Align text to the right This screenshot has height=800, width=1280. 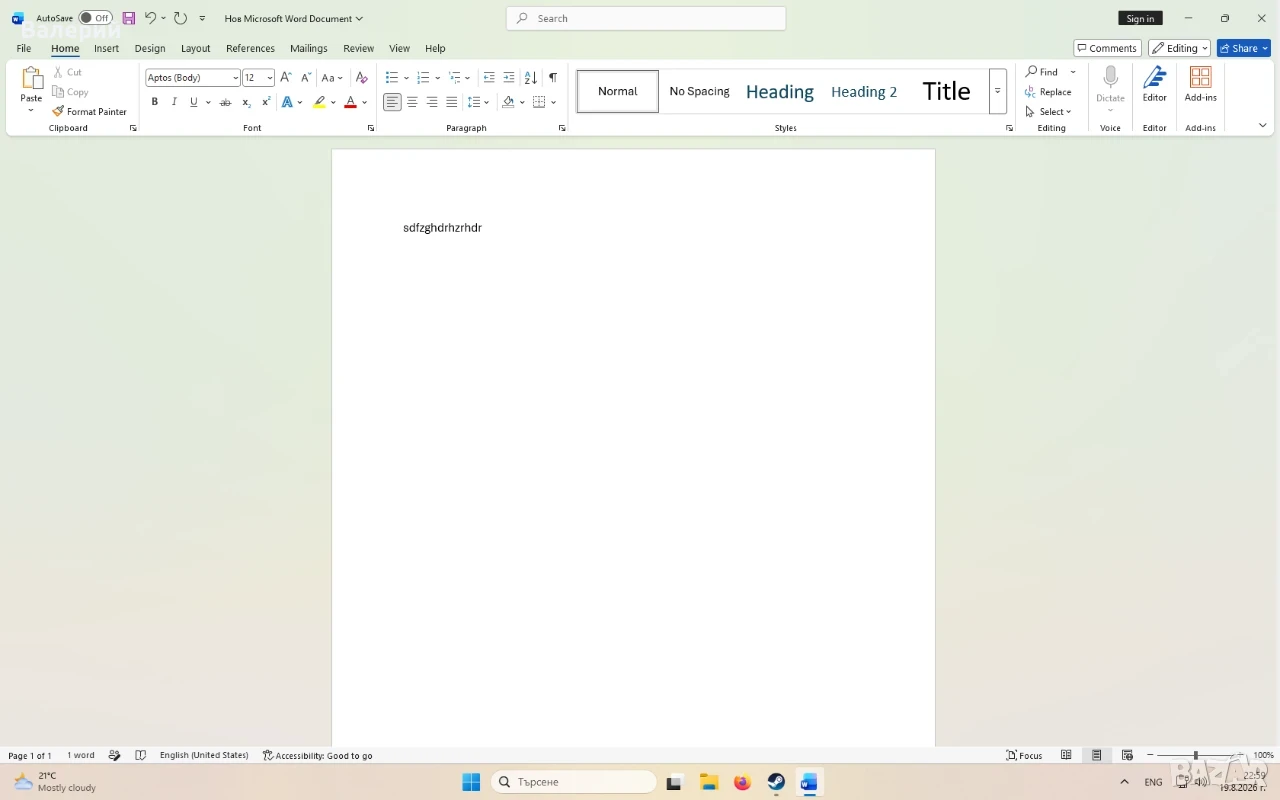(x=432, y=102)
